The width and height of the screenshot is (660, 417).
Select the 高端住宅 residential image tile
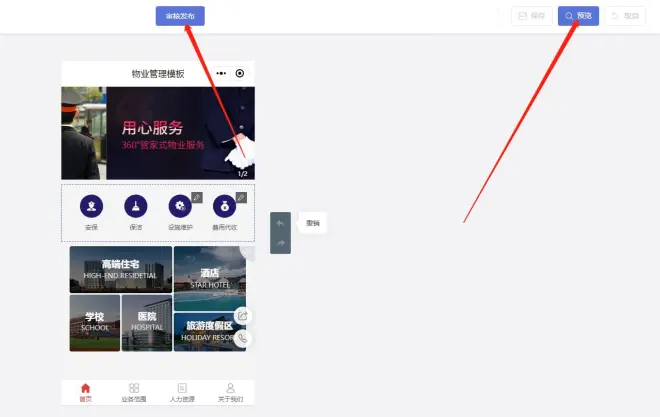coord(120,269)
